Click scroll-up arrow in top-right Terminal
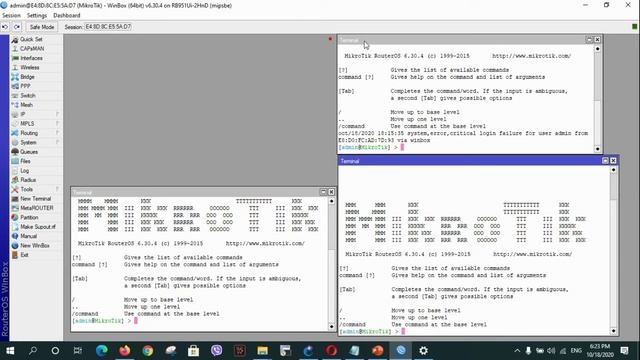This screenshot has width=640, height=360. point(597,49)
